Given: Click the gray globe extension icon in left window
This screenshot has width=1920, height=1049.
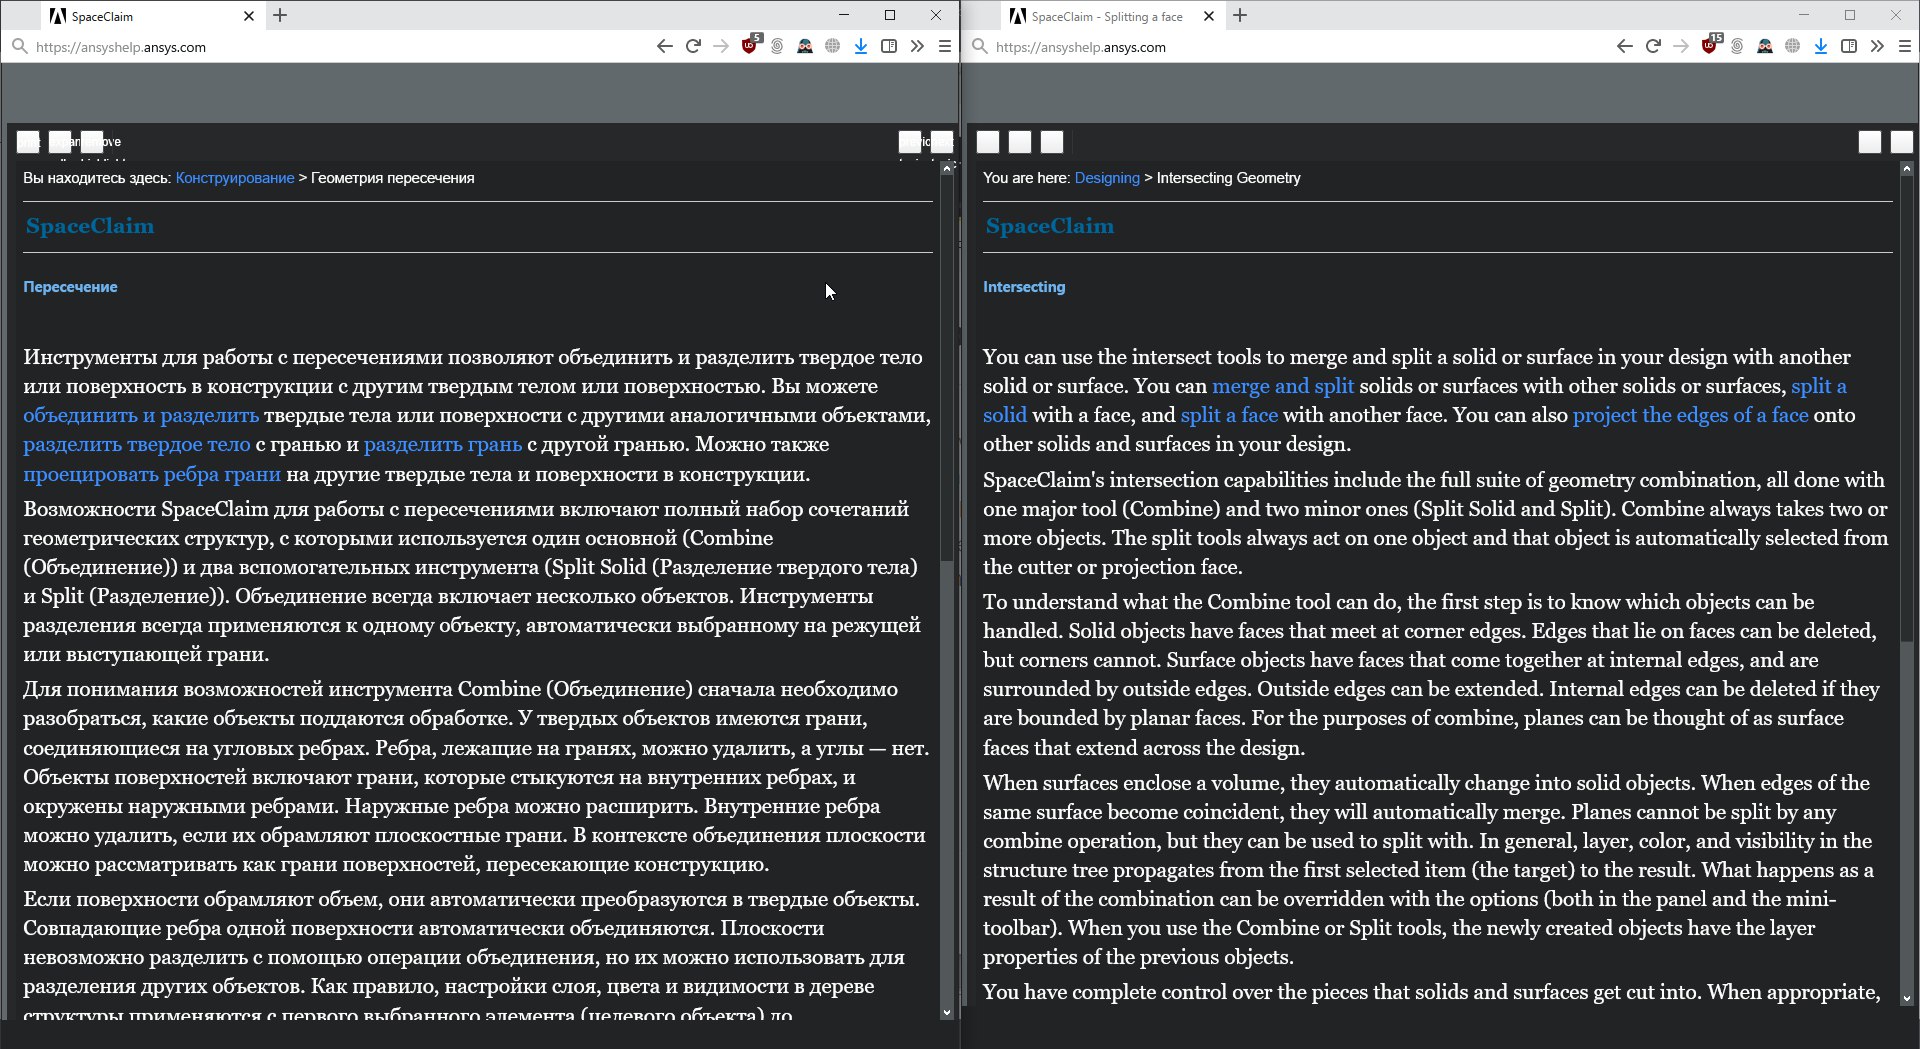Looking at the screenshot, I should point(832,46).
